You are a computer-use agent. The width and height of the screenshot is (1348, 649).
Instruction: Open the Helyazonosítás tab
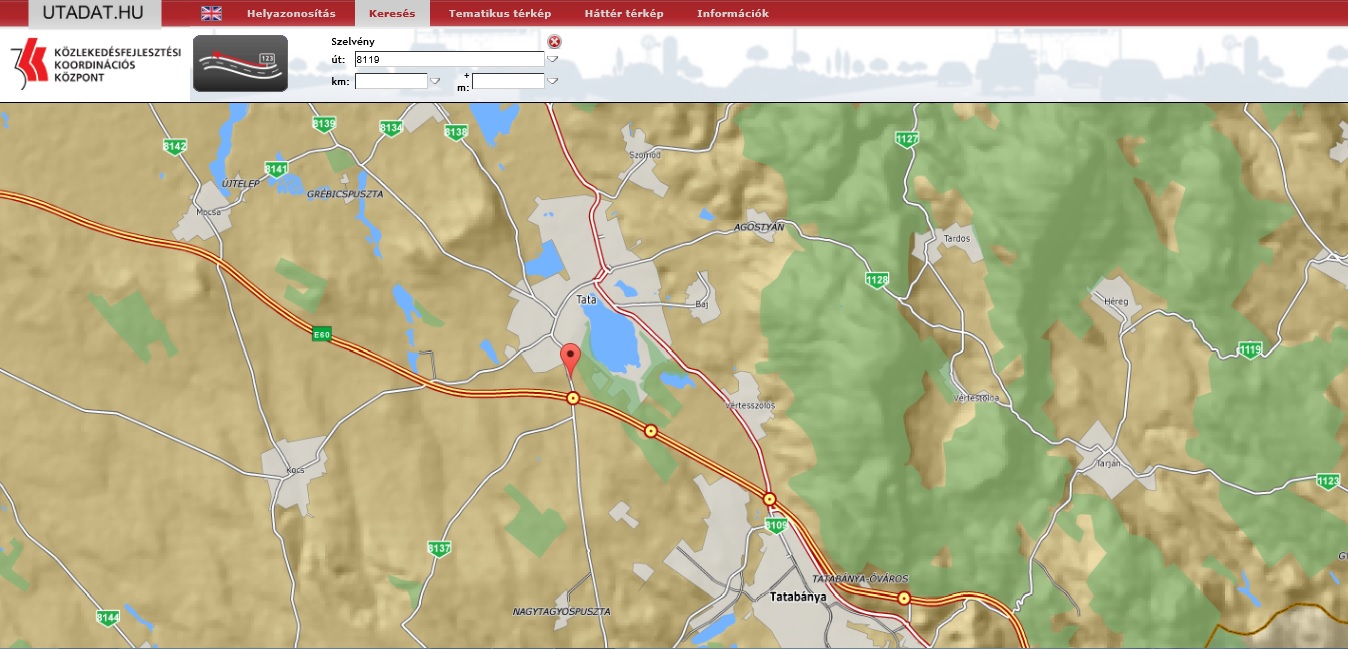pos(292,13)
